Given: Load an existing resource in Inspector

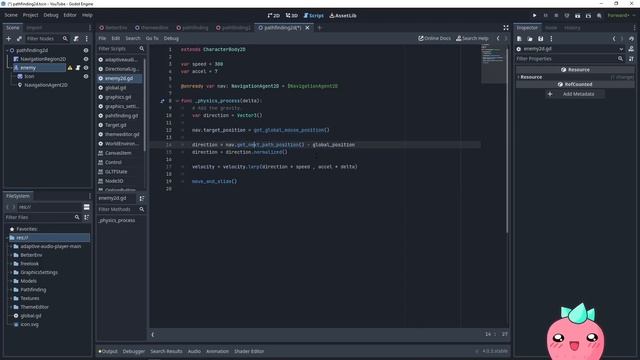Looking at the screenshot, I should [530, 38].
